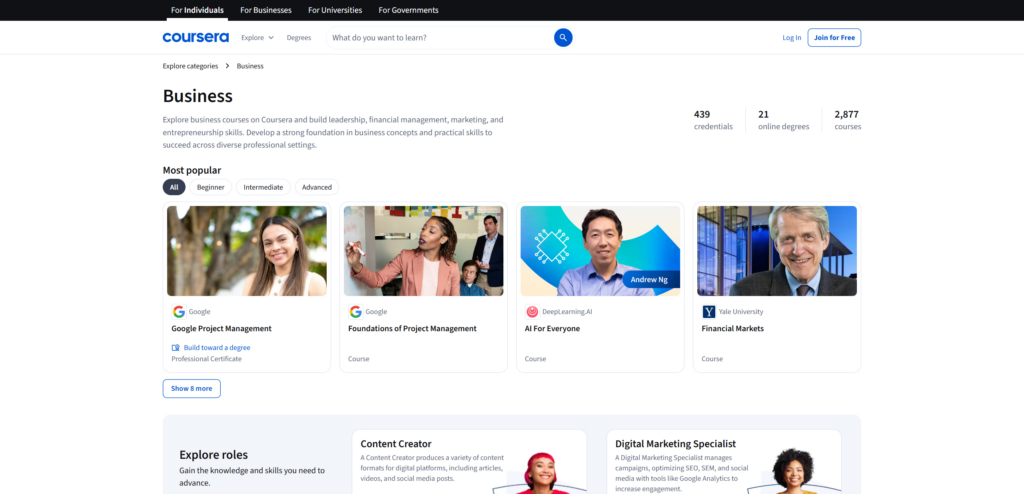Open the Log In link
The height and width of the screenshot is (494, 1024).
pos(791,37)
